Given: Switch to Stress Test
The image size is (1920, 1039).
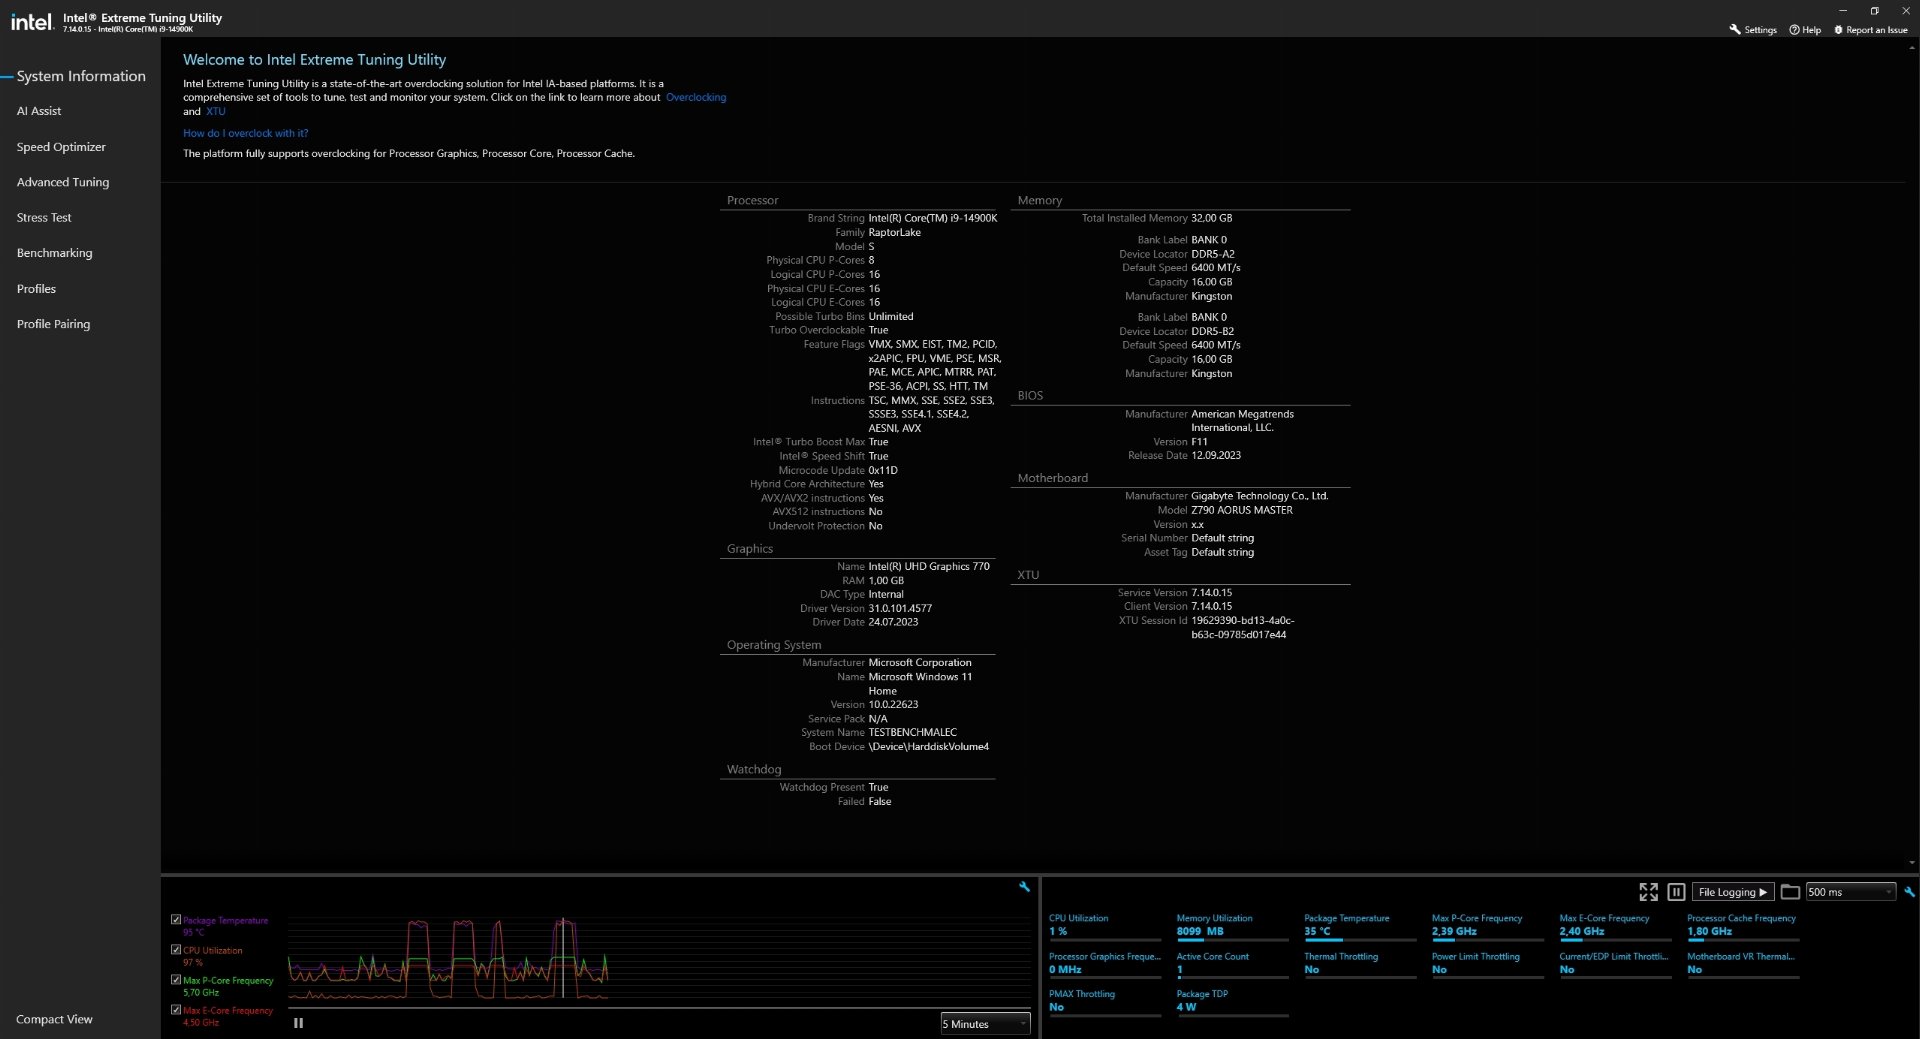Looking at the screenshot, I should click(44, 217).
